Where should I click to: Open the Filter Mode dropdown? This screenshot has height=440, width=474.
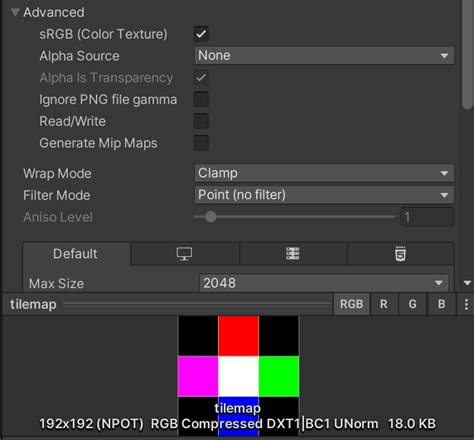(324, 195)
